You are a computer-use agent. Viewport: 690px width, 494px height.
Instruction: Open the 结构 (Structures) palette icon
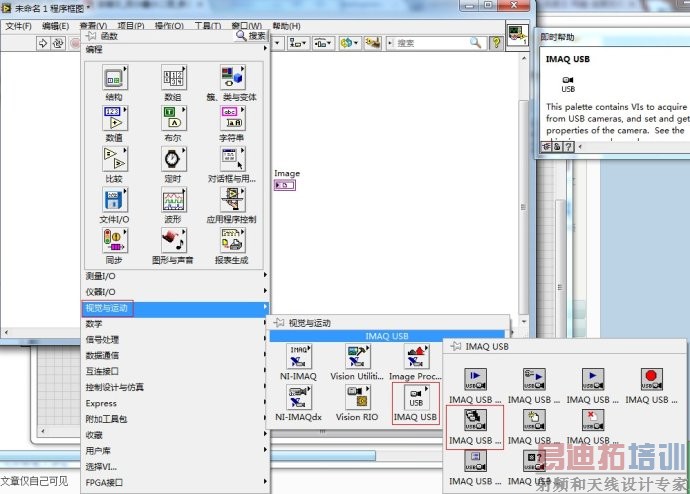[115, 77]
